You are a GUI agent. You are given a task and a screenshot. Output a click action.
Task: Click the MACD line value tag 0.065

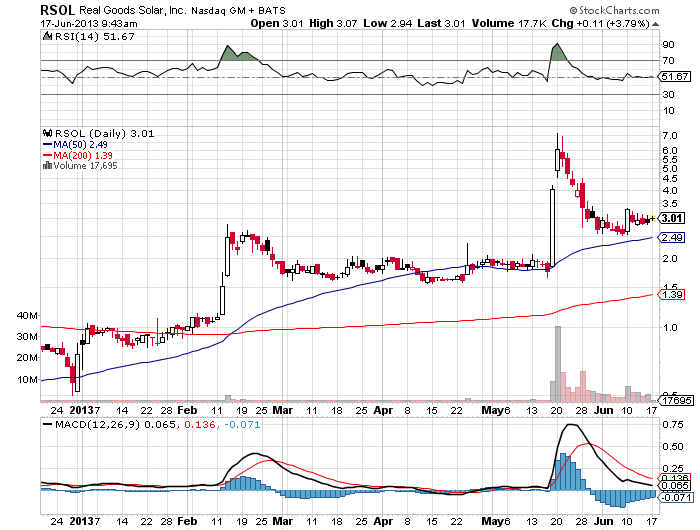(676, 486)
